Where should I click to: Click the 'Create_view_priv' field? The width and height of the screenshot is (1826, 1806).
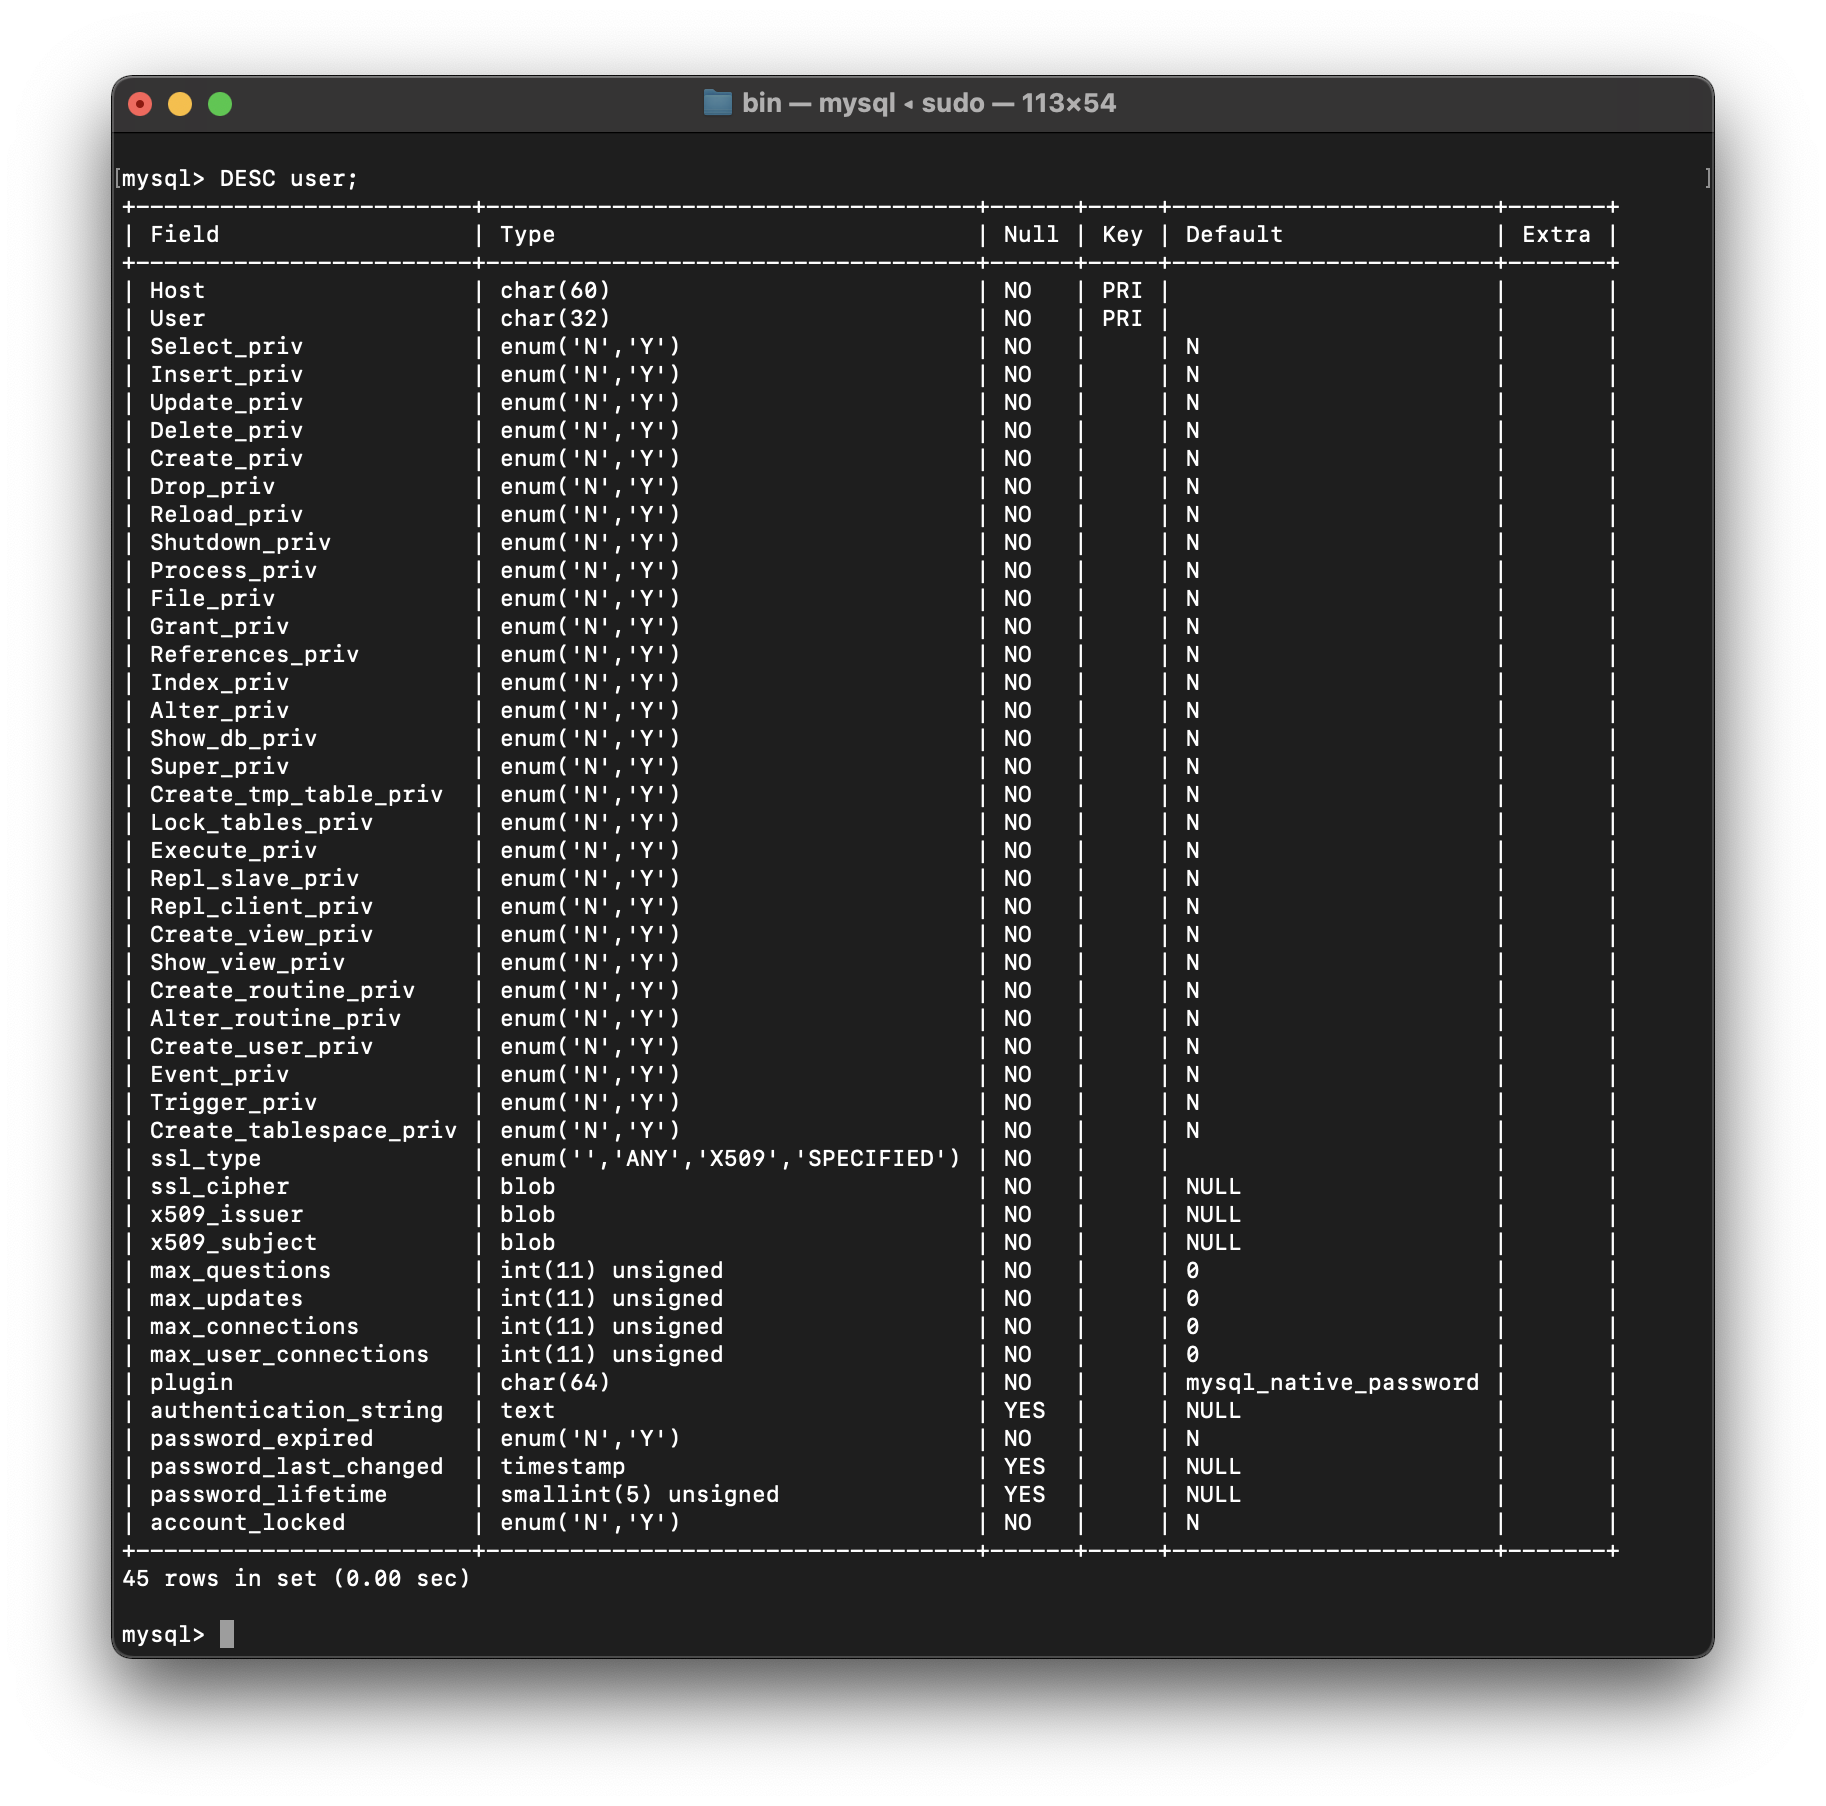coord(261,935)
